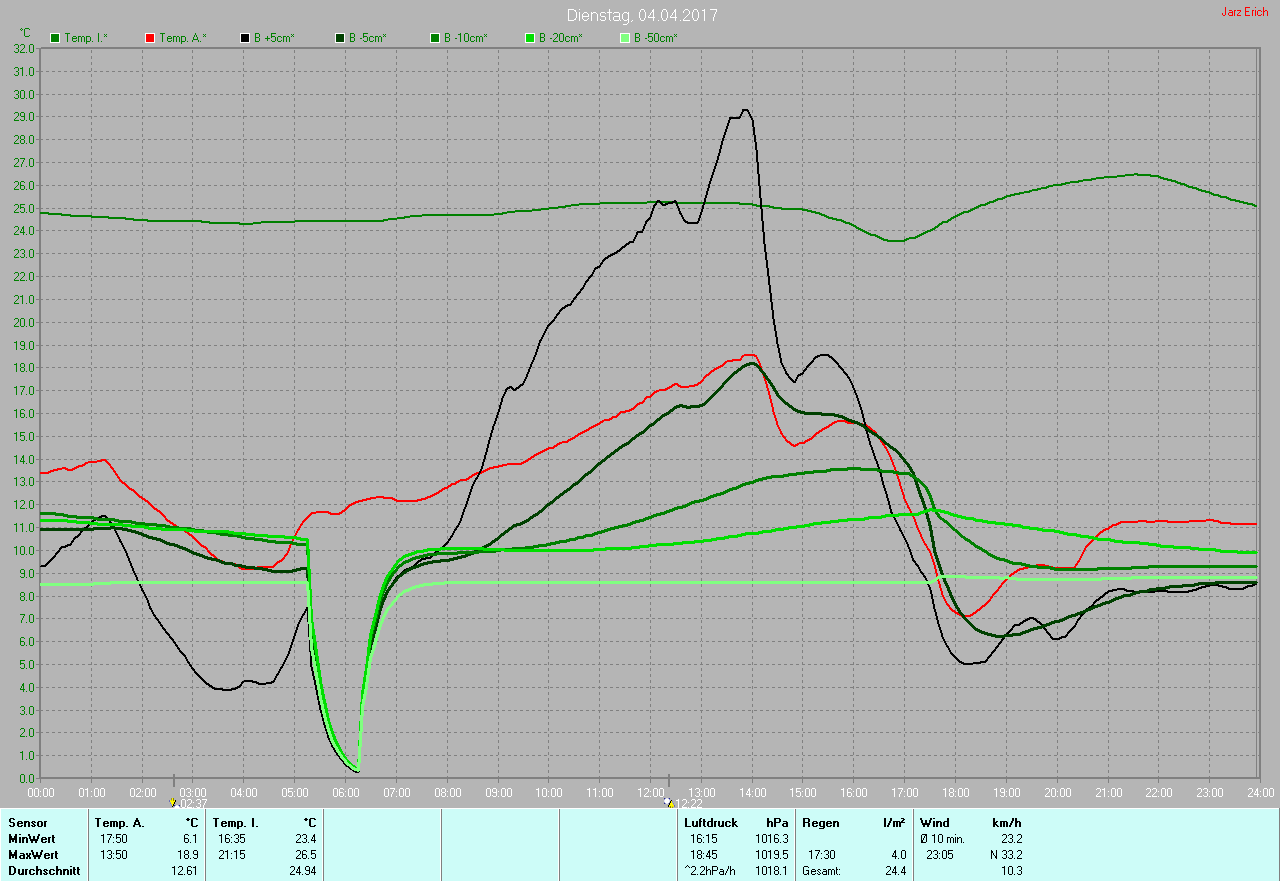Click the 'Durchschnitt' row label
This screenshot has width=1280, height=881.
tap(44, 871)
